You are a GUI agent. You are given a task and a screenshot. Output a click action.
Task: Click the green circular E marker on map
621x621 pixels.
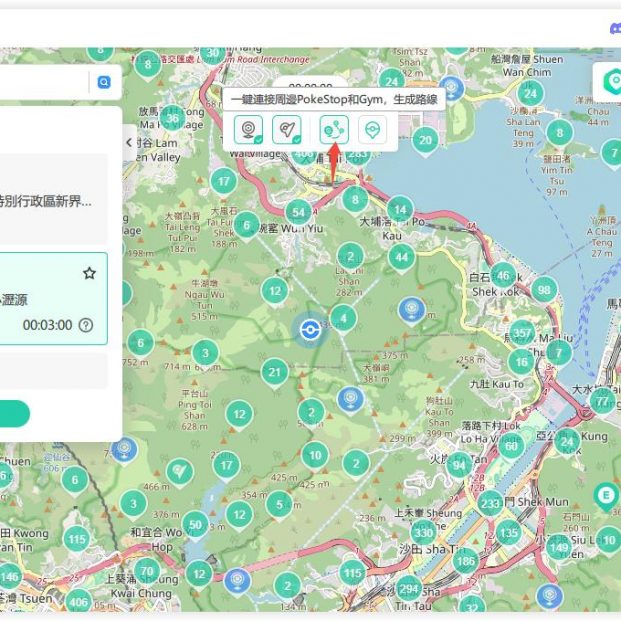[x=605, y=495]
